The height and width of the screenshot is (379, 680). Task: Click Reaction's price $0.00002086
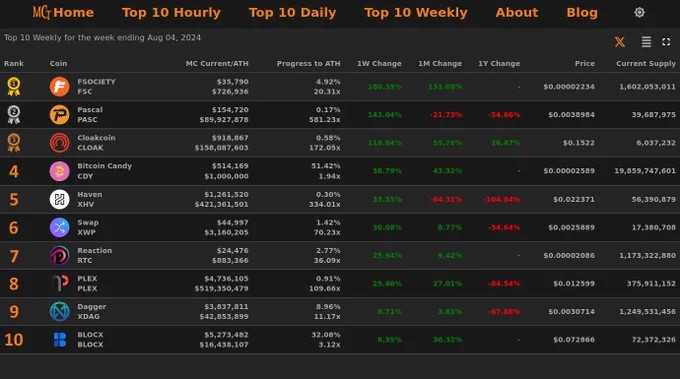coord(569,255)
